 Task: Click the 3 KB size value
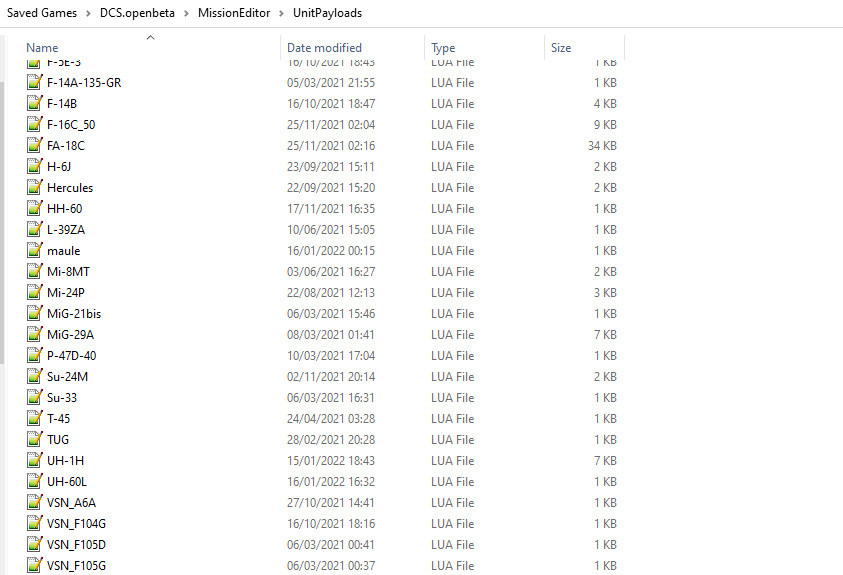tap(605, 292)
